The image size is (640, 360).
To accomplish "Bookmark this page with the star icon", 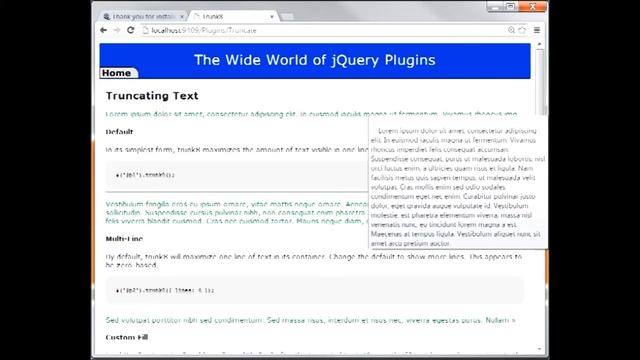I will (x=522, y=30).
